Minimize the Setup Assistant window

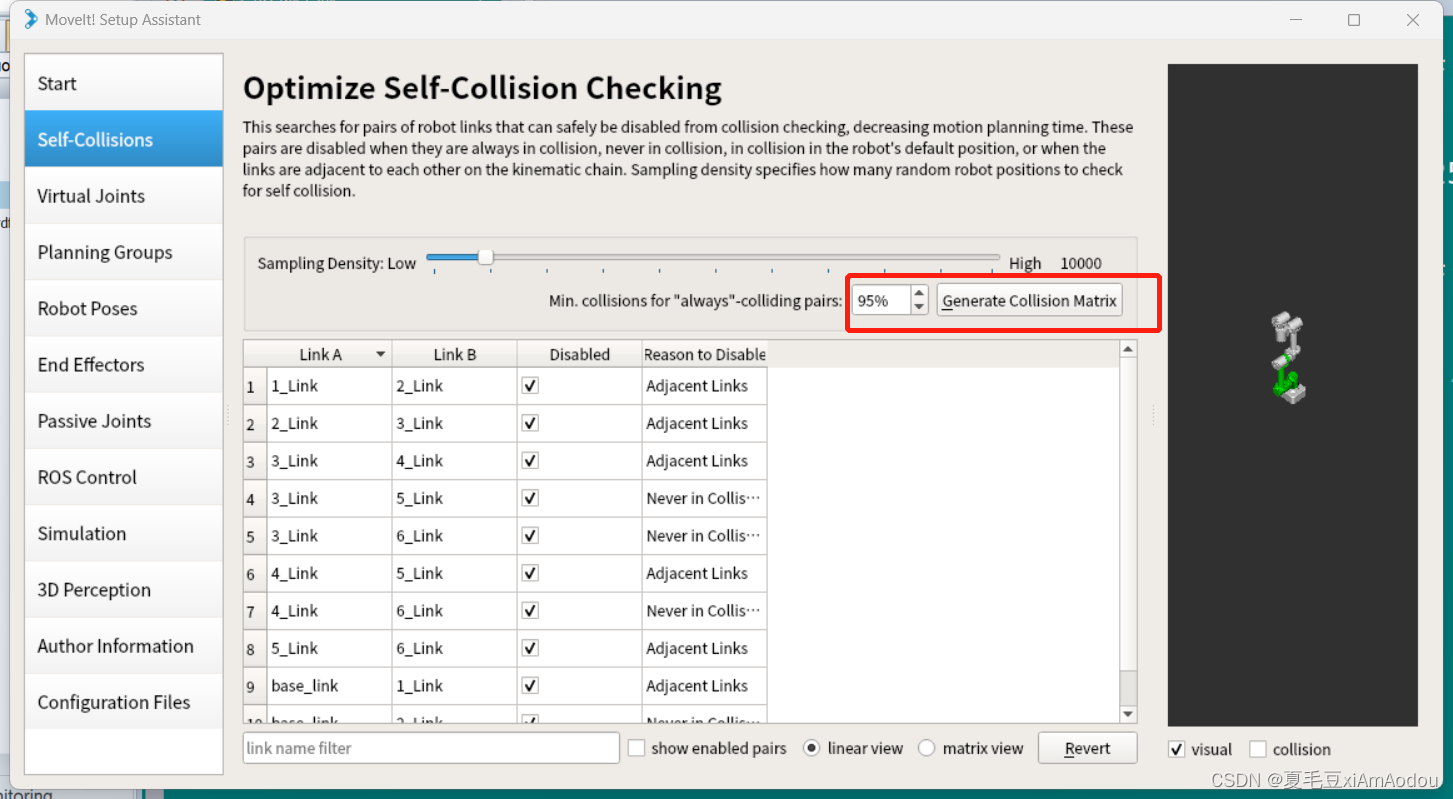tap(1296, 20)
